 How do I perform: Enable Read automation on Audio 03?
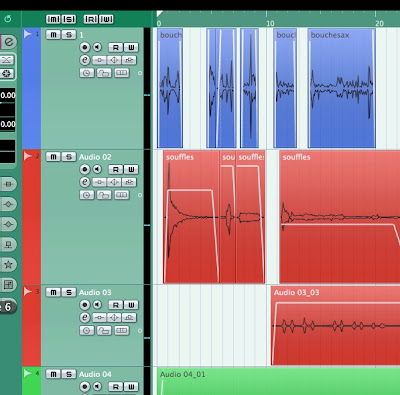coord(116,305)
